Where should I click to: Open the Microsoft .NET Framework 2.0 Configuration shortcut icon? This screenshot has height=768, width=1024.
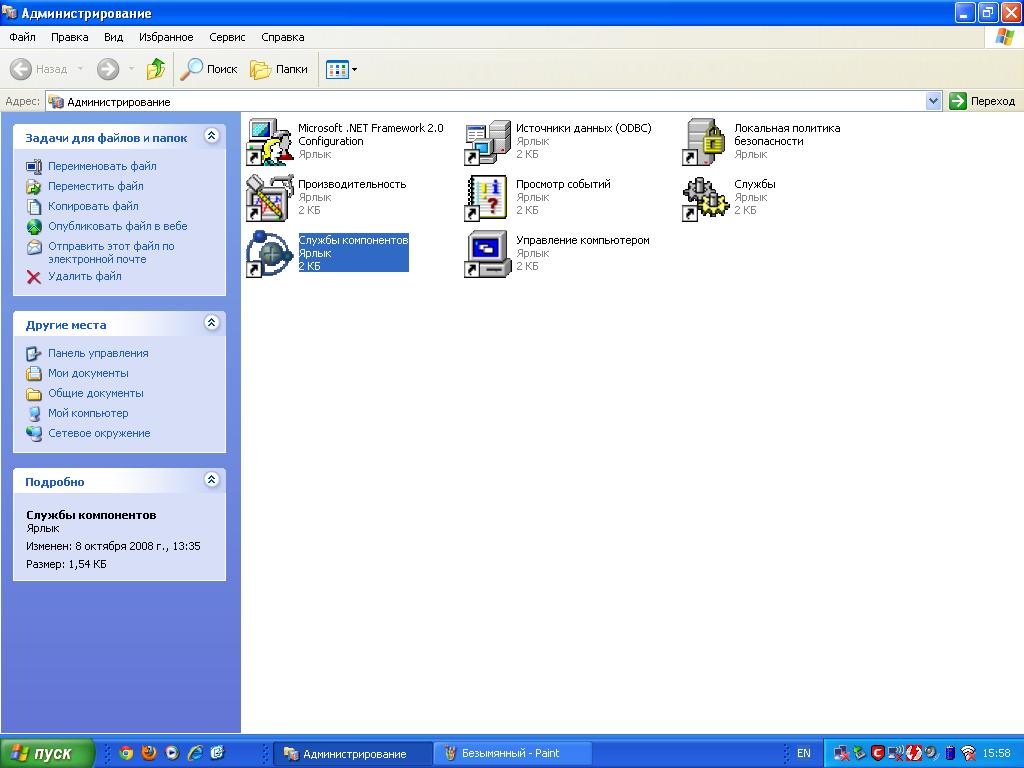point(268,141)
